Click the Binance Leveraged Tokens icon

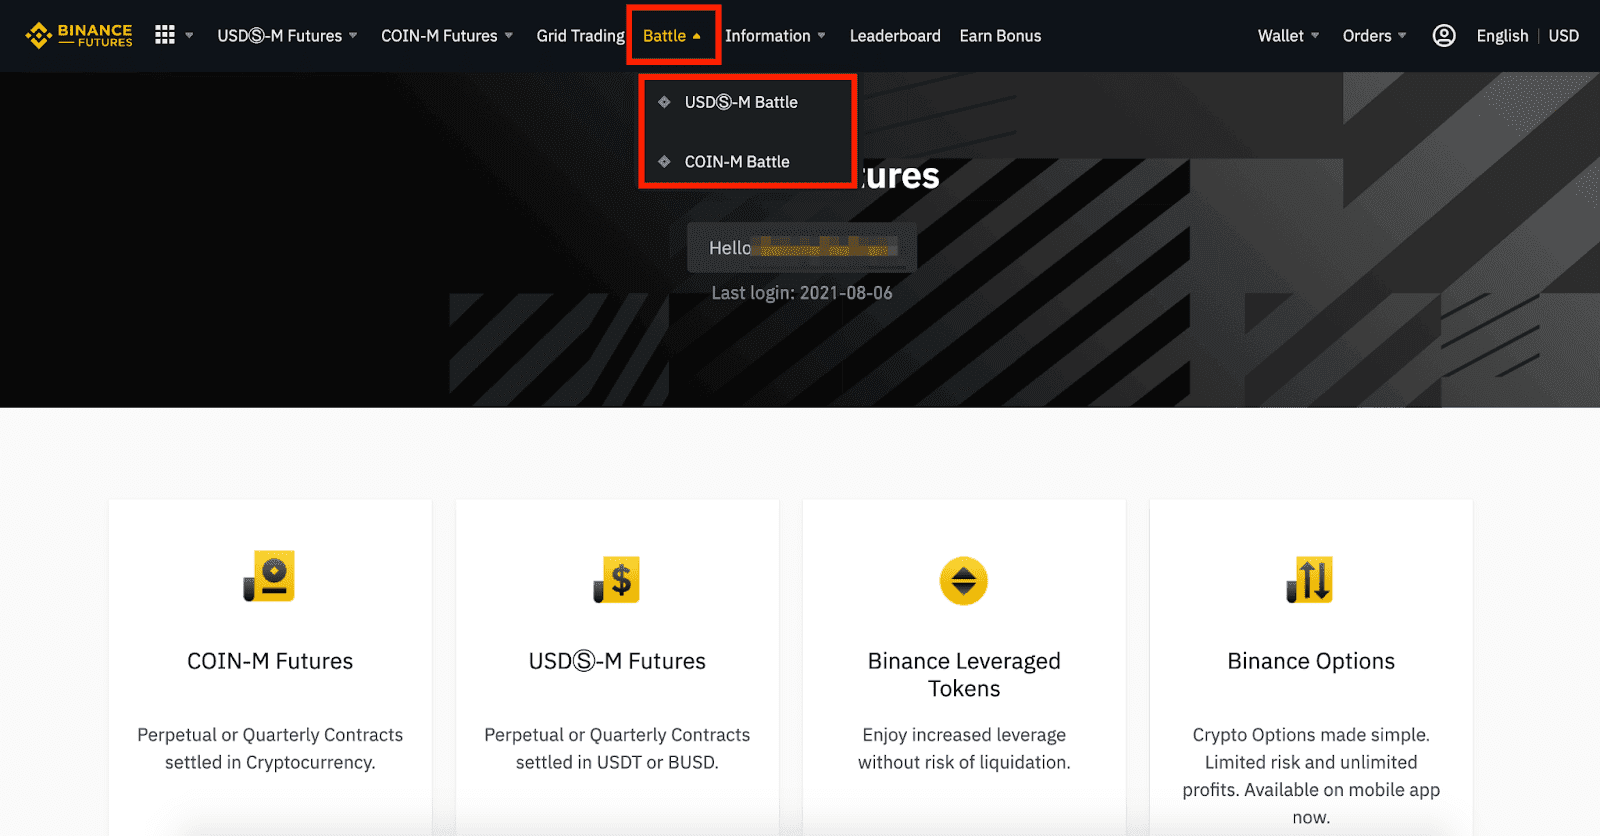click(x=964, y=581)
